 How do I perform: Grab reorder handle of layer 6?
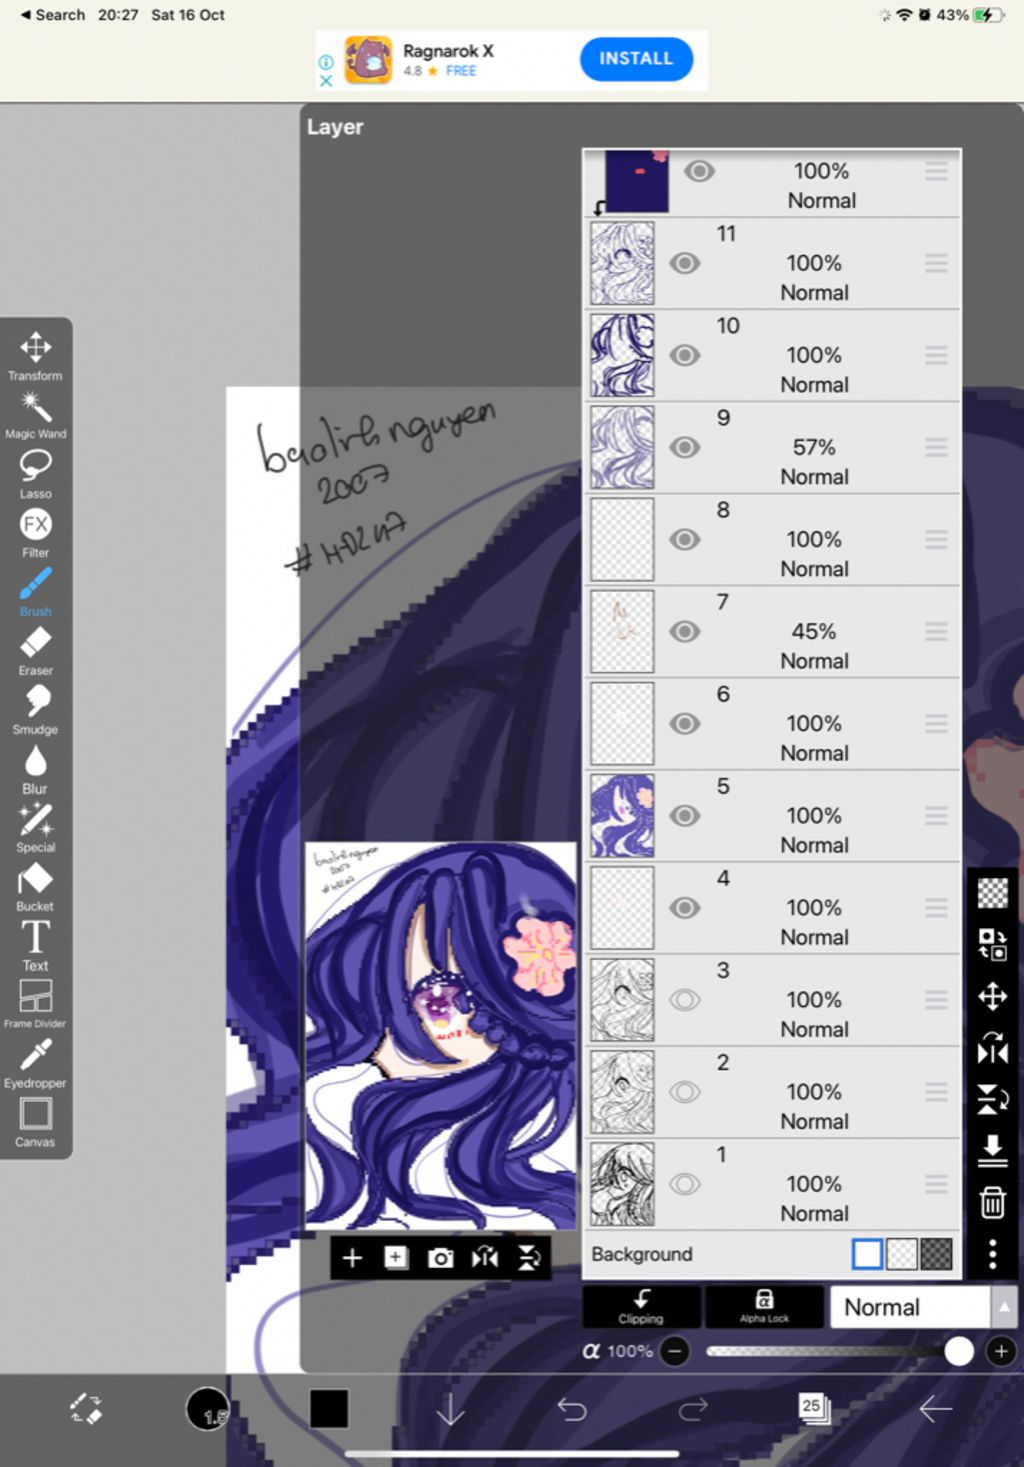(936, 723)
